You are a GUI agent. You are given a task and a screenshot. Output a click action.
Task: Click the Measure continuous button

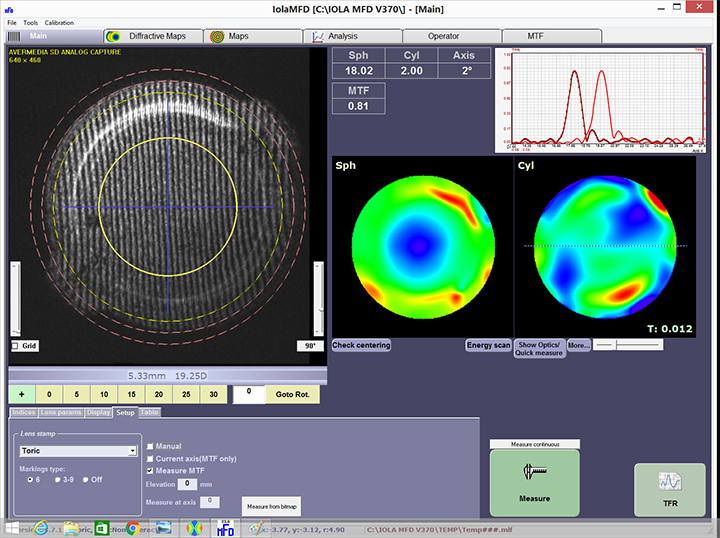pyautogui.click(x=535, y=444)
